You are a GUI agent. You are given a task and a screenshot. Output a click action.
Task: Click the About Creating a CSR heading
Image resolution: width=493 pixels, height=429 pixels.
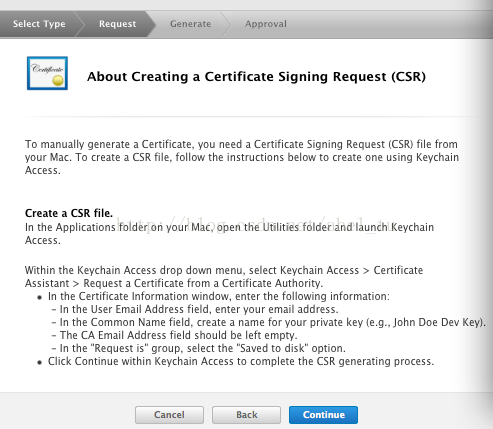(256, 77)
